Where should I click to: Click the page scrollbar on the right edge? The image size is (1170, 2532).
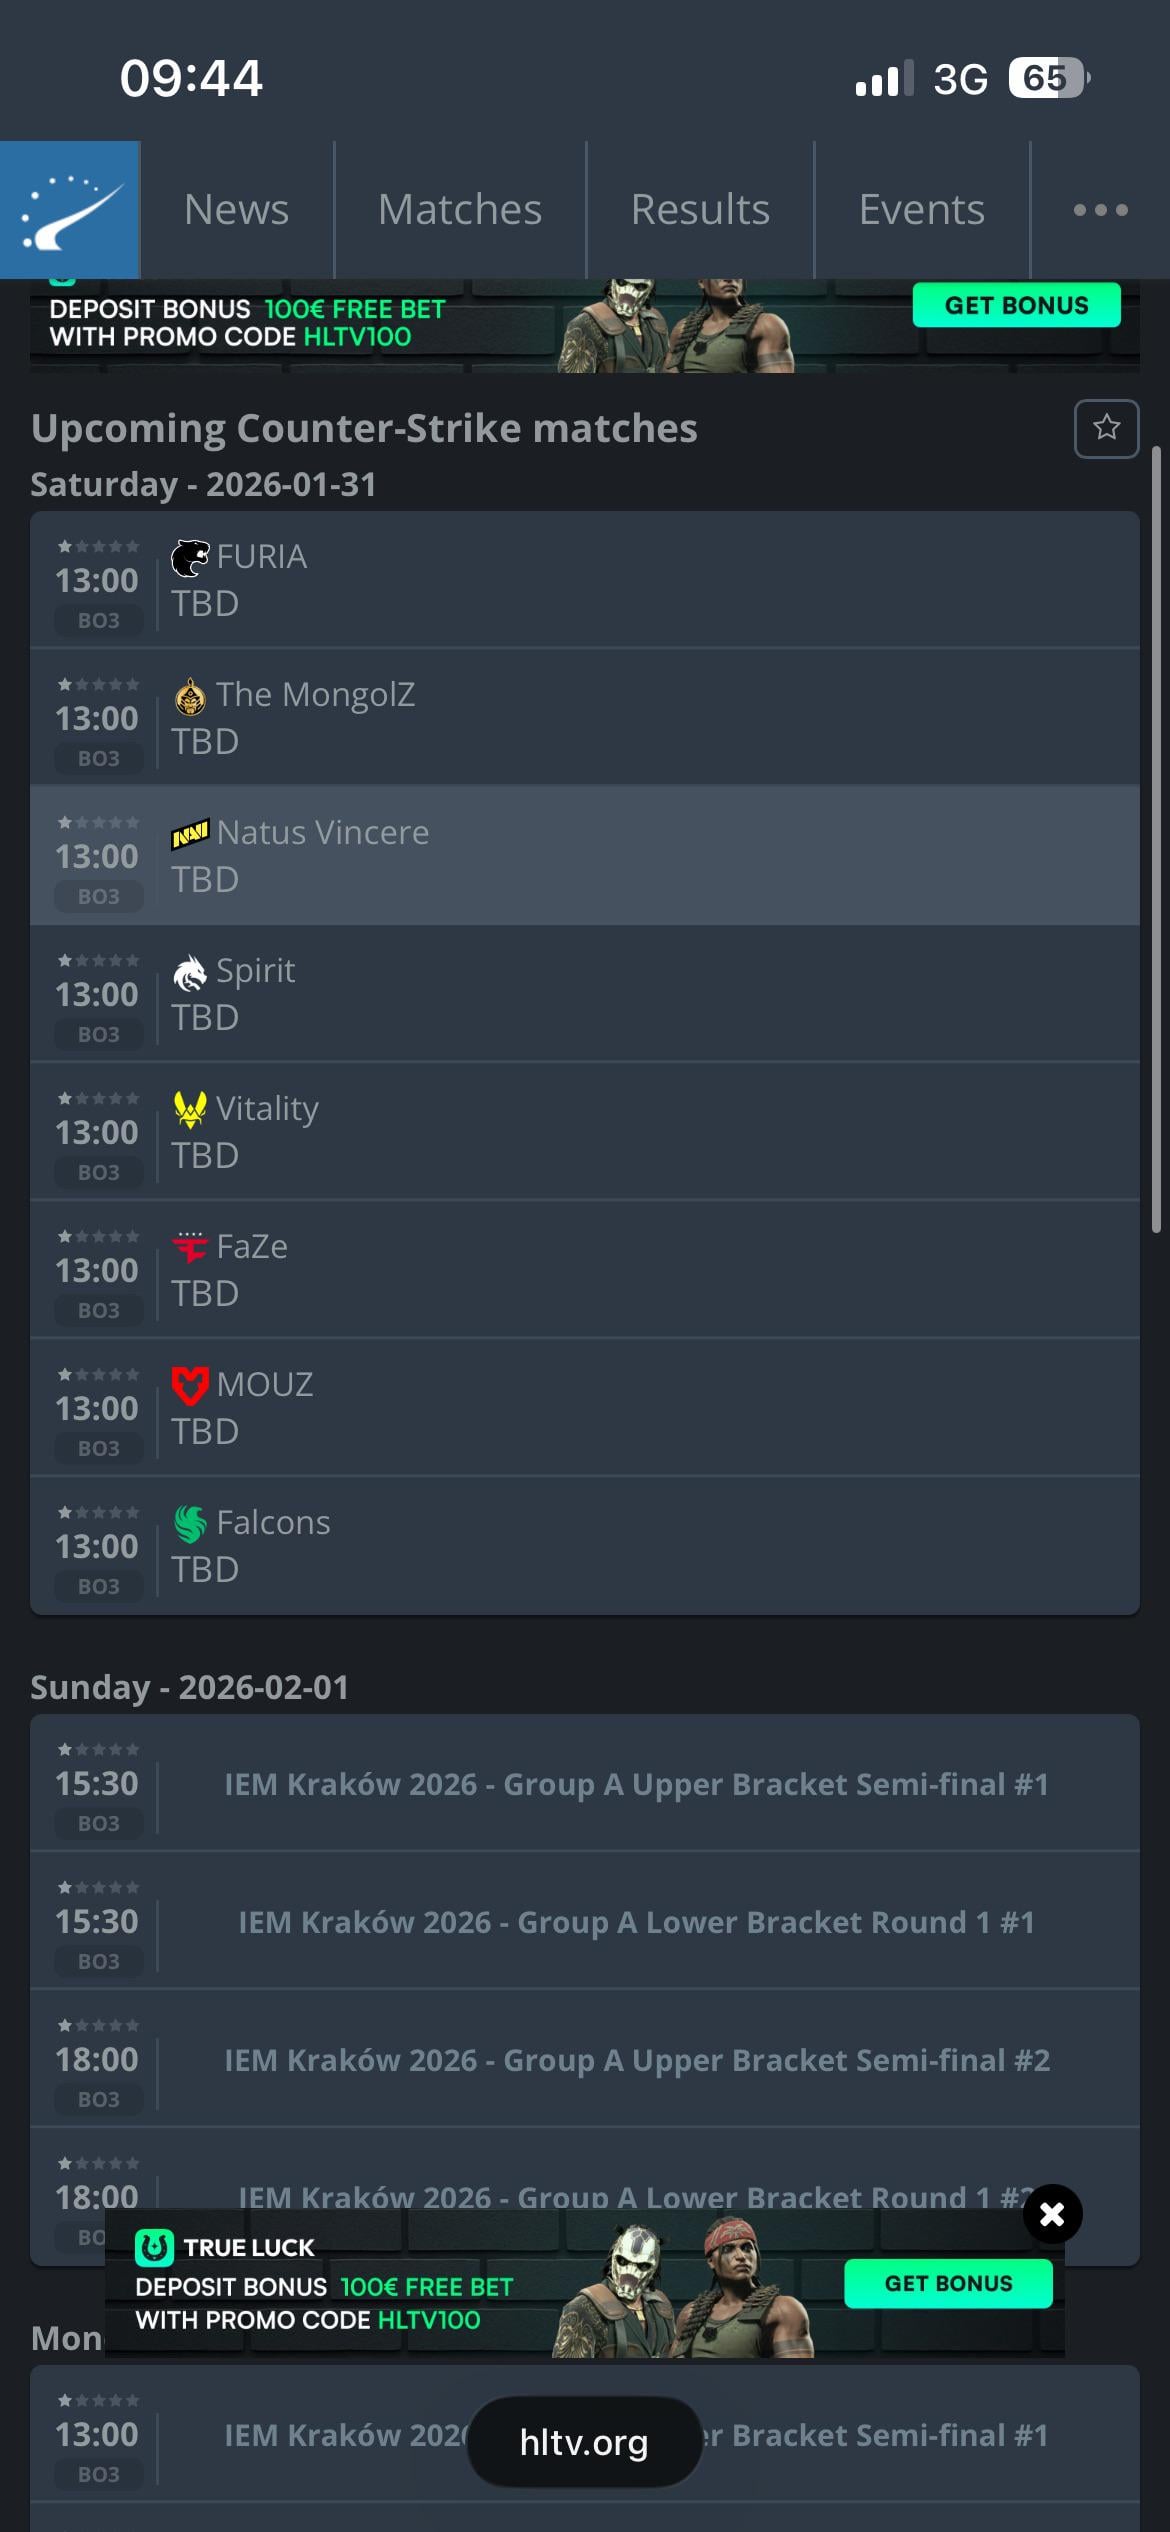pyautogui.click(x=1156, y=840)
